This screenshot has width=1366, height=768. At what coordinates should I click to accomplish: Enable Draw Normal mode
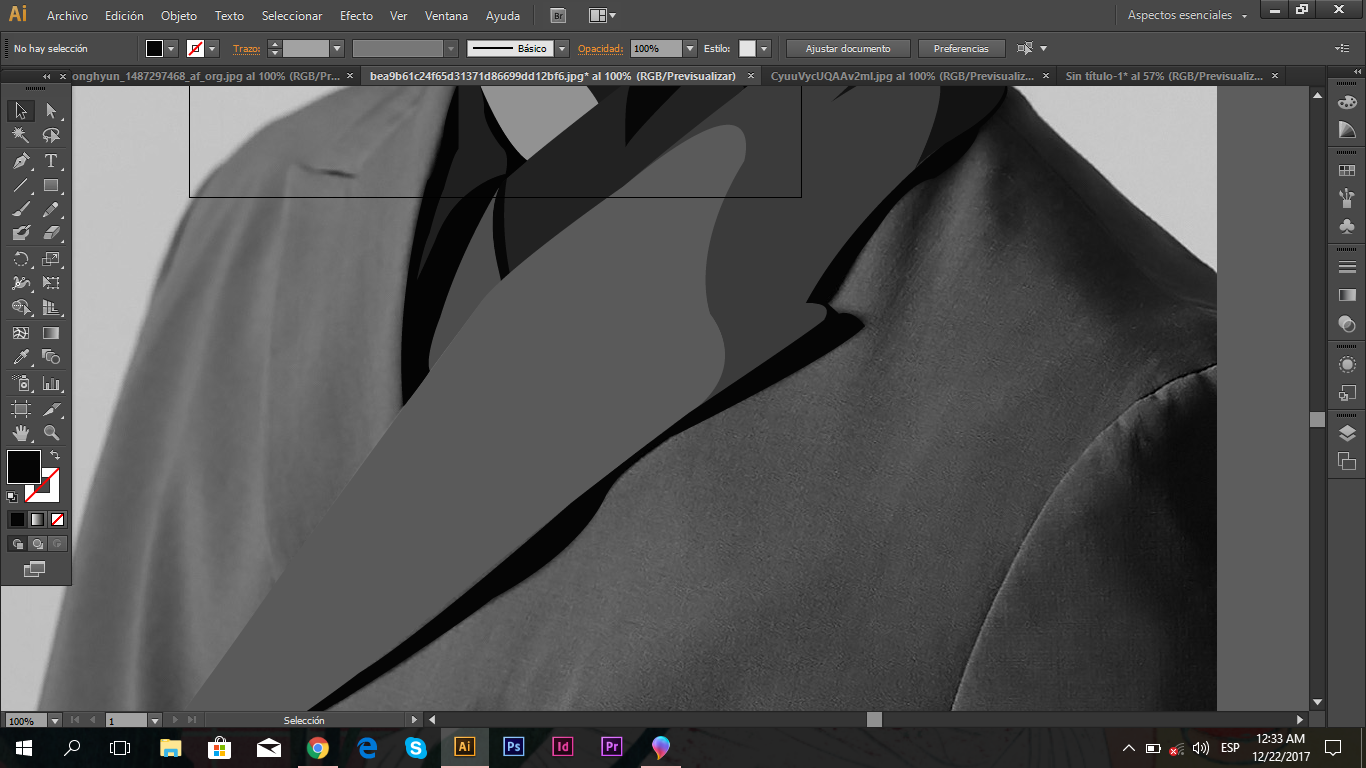coord(17,544)
